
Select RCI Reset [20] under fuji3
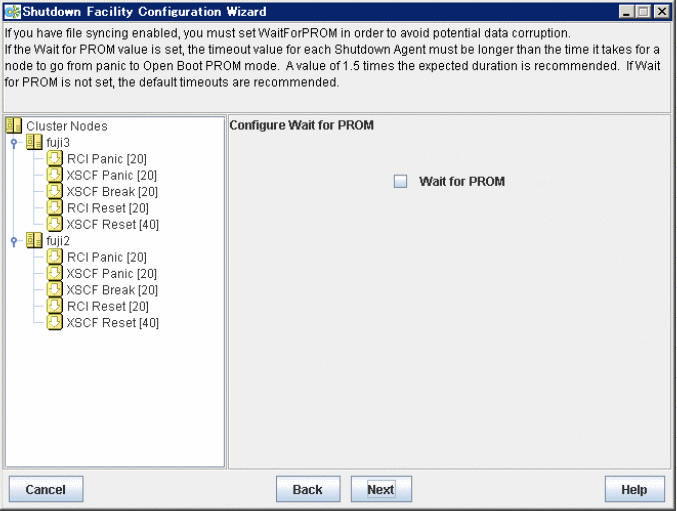click(x=108, y=208)
